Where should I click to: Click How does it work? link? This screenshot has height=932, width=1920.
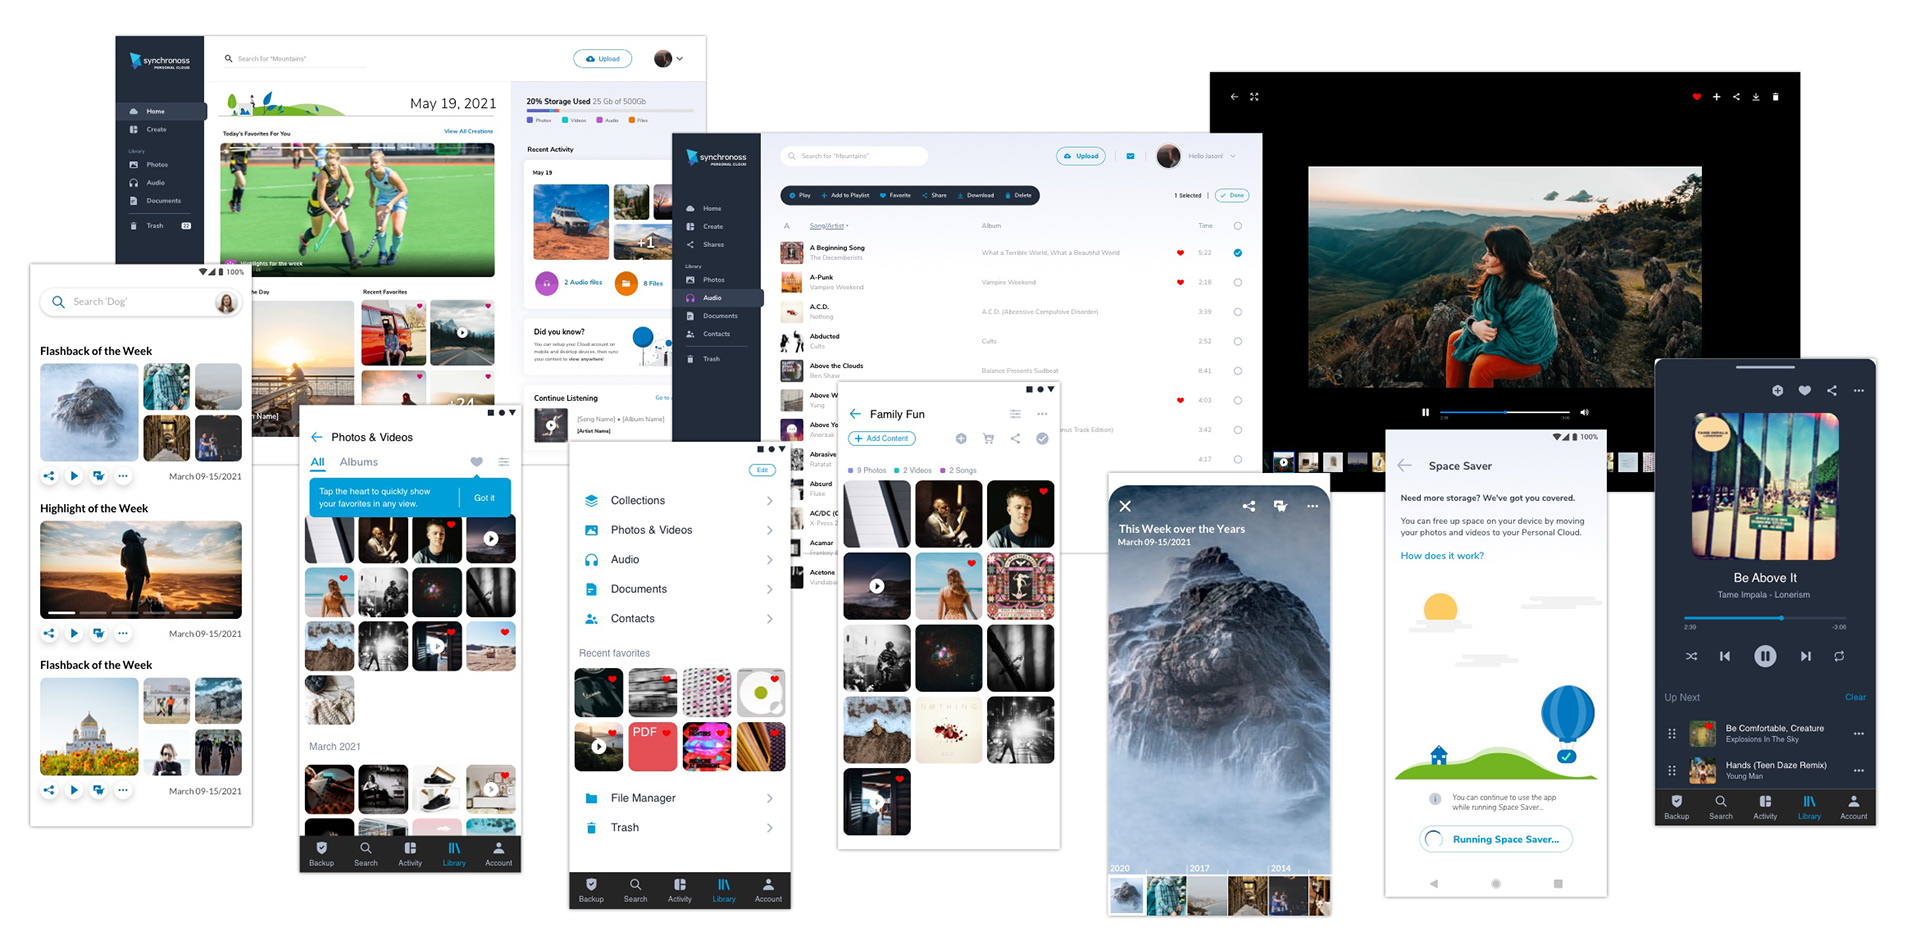(x=1442, y=556)
